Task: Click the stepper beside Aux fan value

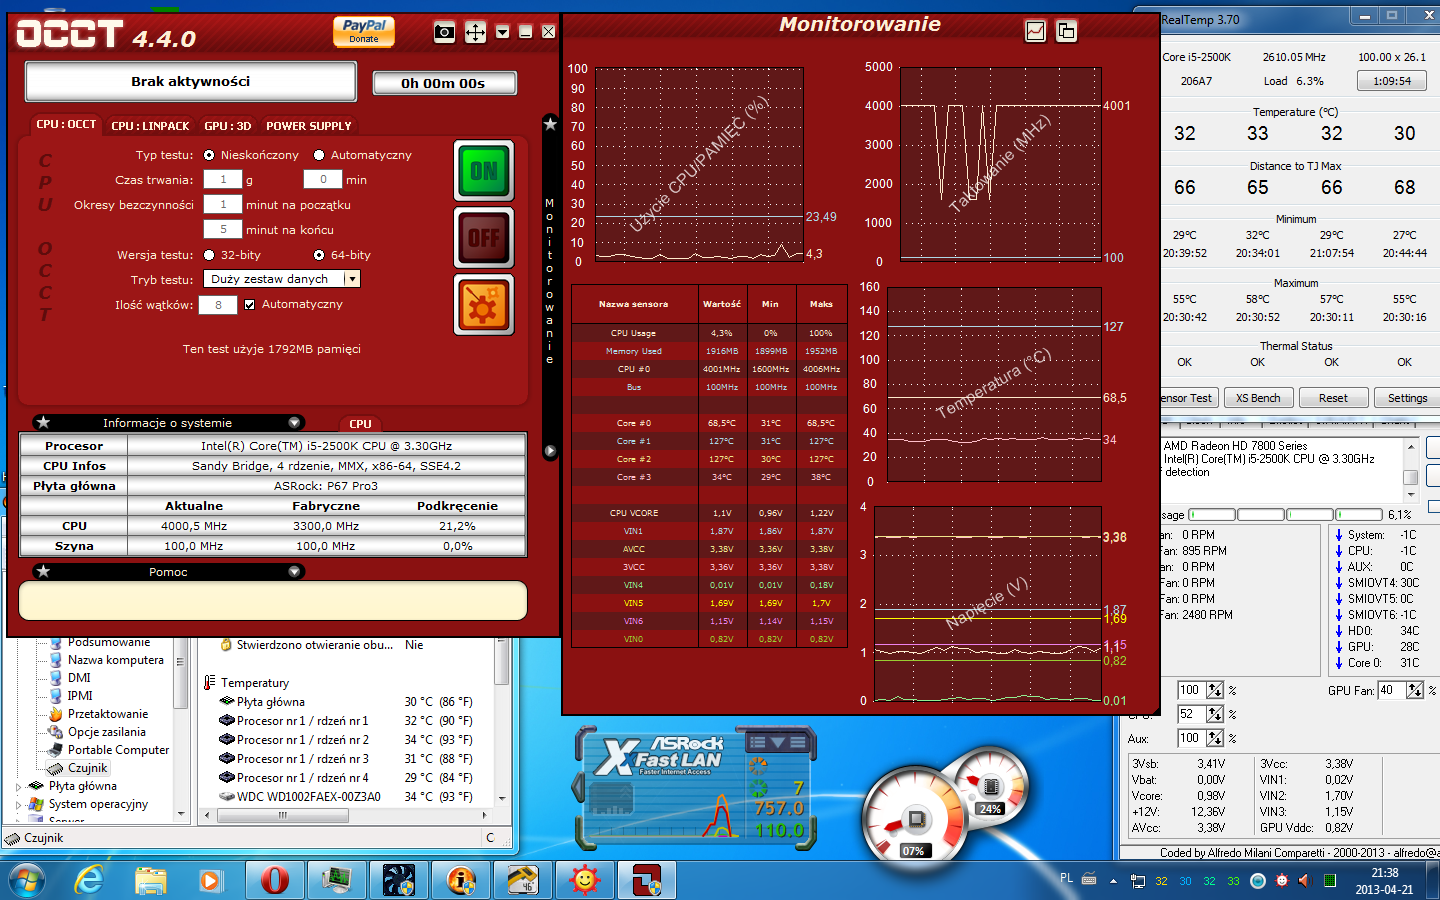Action: tap(1215, 738)
